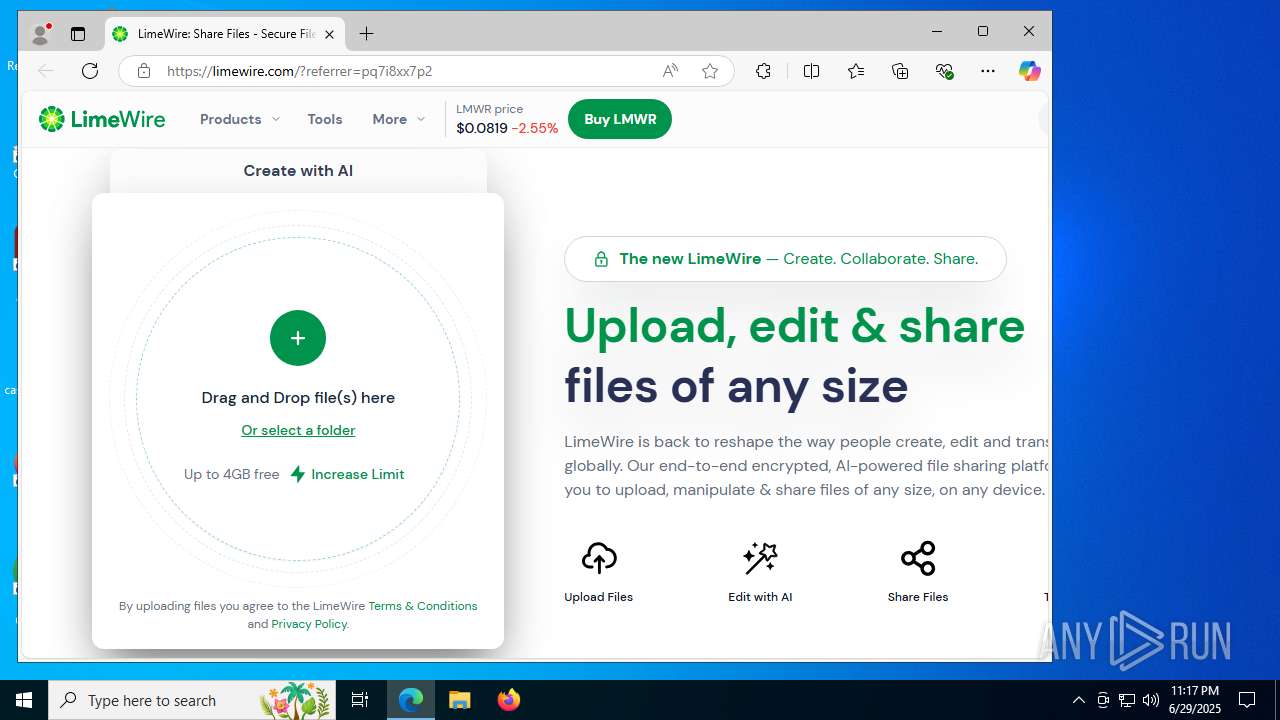The height and width of the screenshot is (720, 1280).
Task: Open Copilot in Edge sidebar
Action: tap(1030, 71)
